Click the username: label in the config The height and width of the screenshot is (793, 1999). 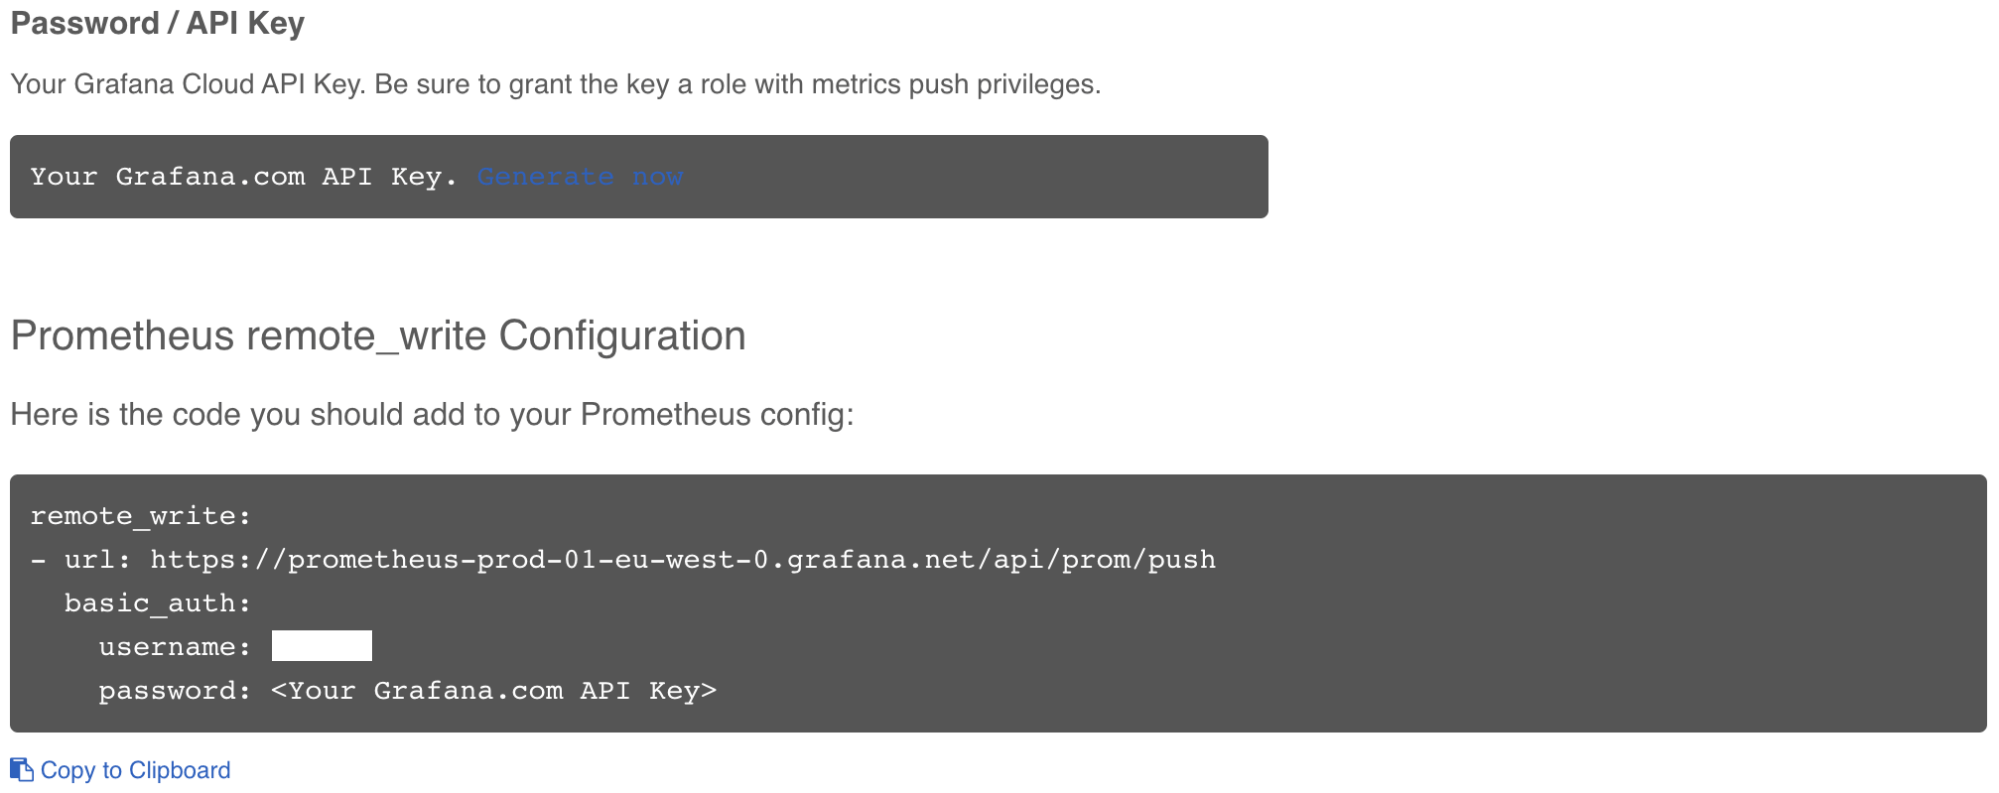(174, 647)
